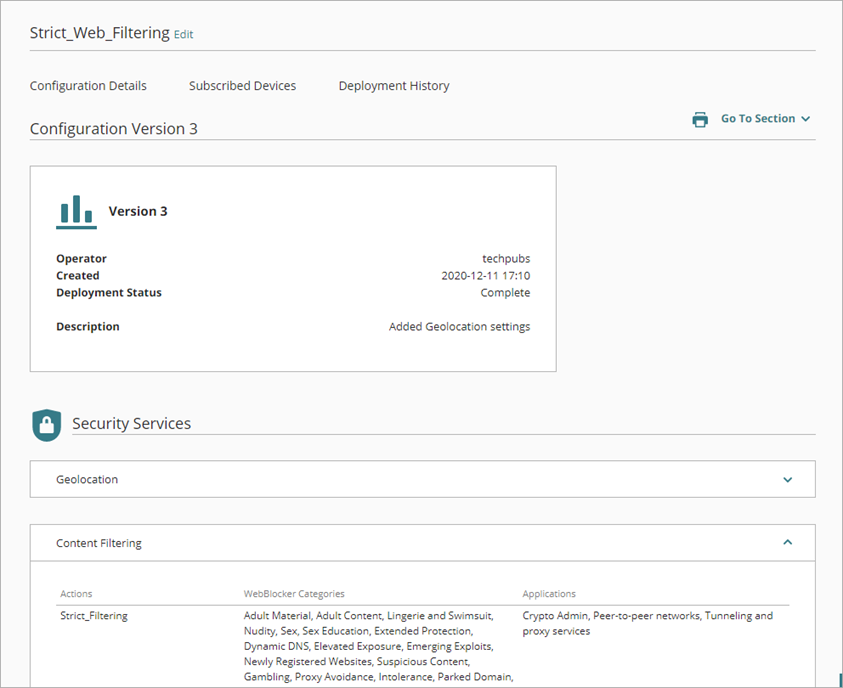Click the Version 3 bar chart icon
843x688 pixels.
[76, 211]
